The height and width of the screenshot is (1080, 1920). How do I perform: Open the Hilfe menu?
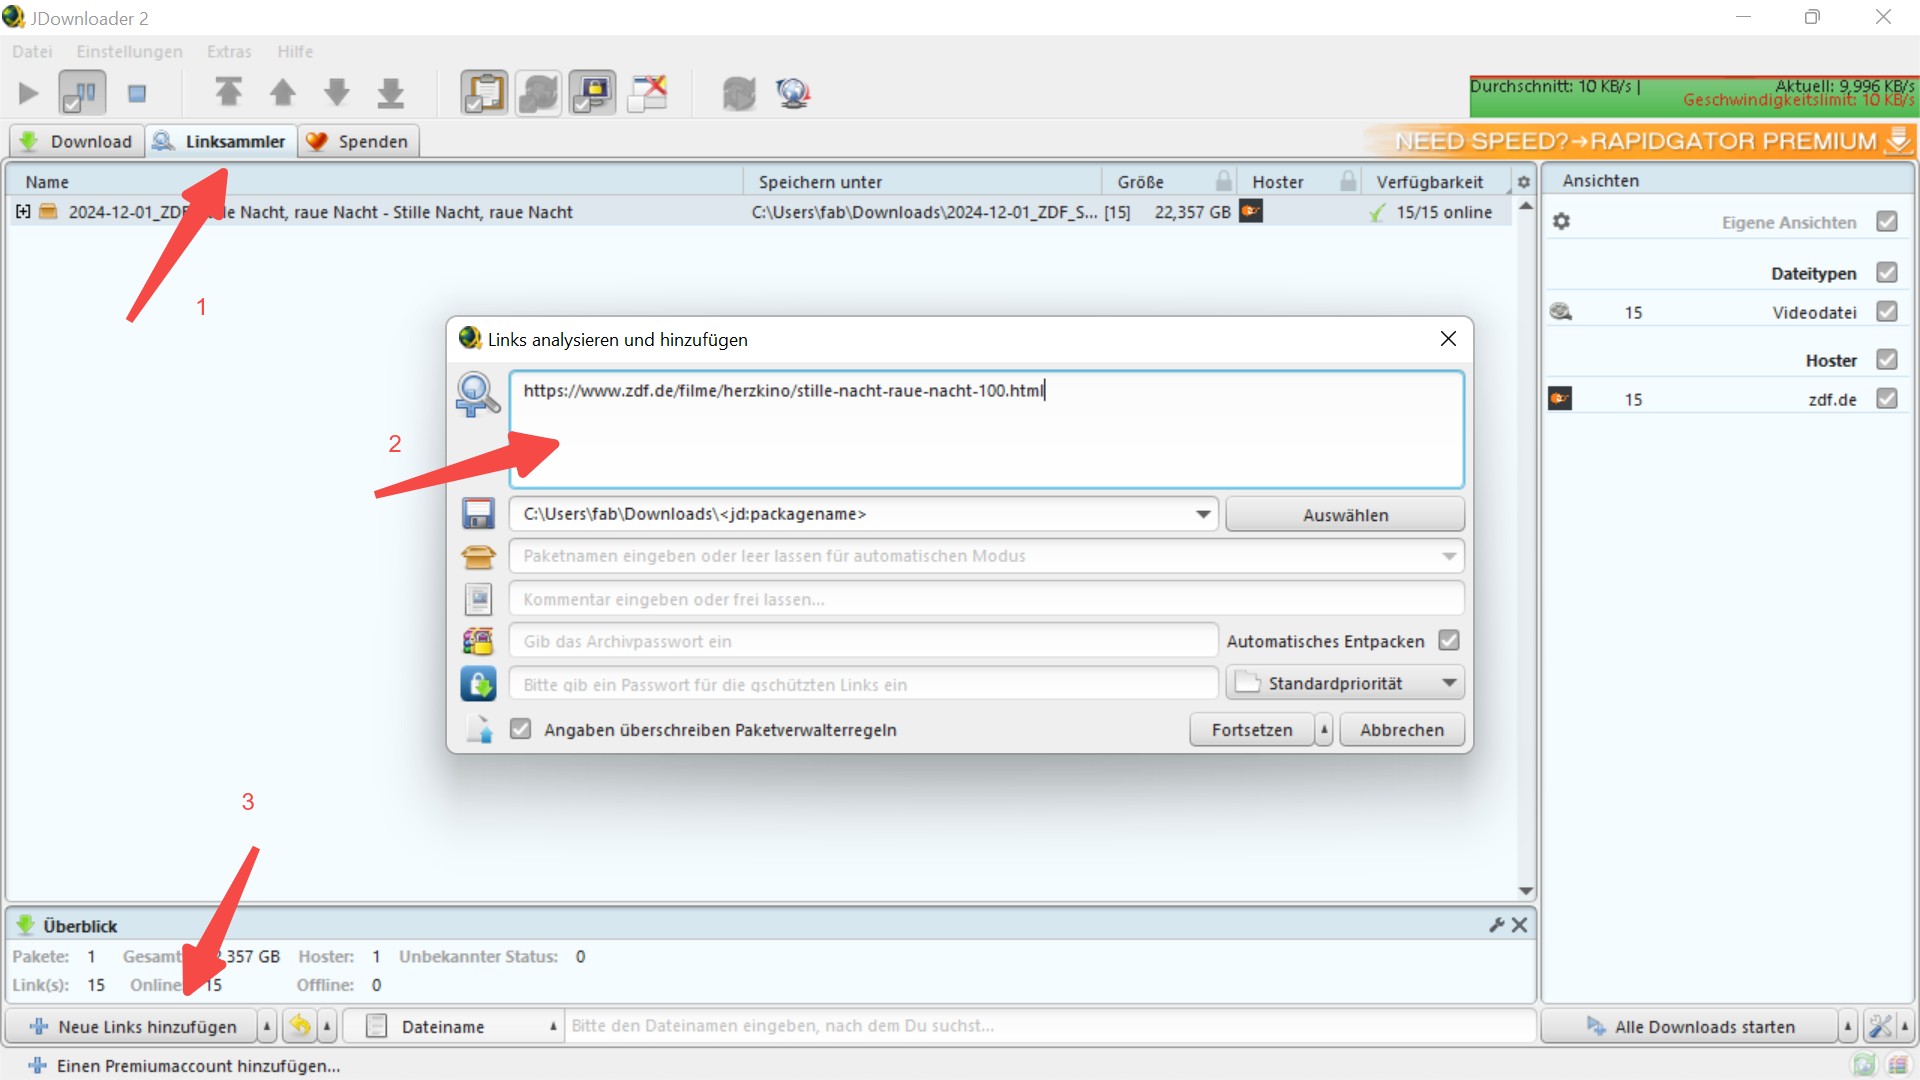pyautogui.click(x=295, y=51)
